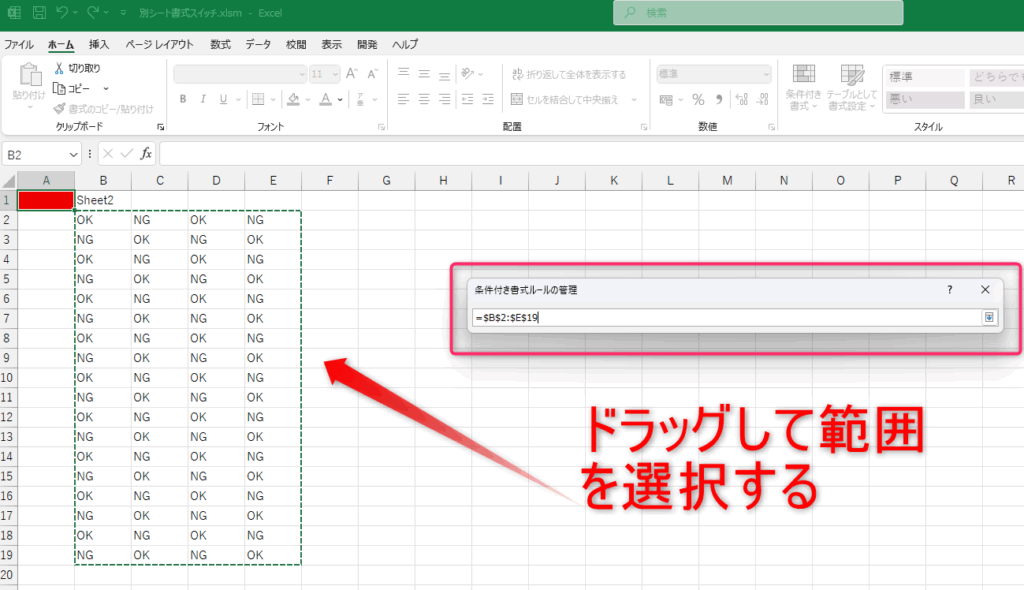1024x590 pixels.
Task: Click the collapse dialog icon in range box
Action: click(x=989, y=317)
